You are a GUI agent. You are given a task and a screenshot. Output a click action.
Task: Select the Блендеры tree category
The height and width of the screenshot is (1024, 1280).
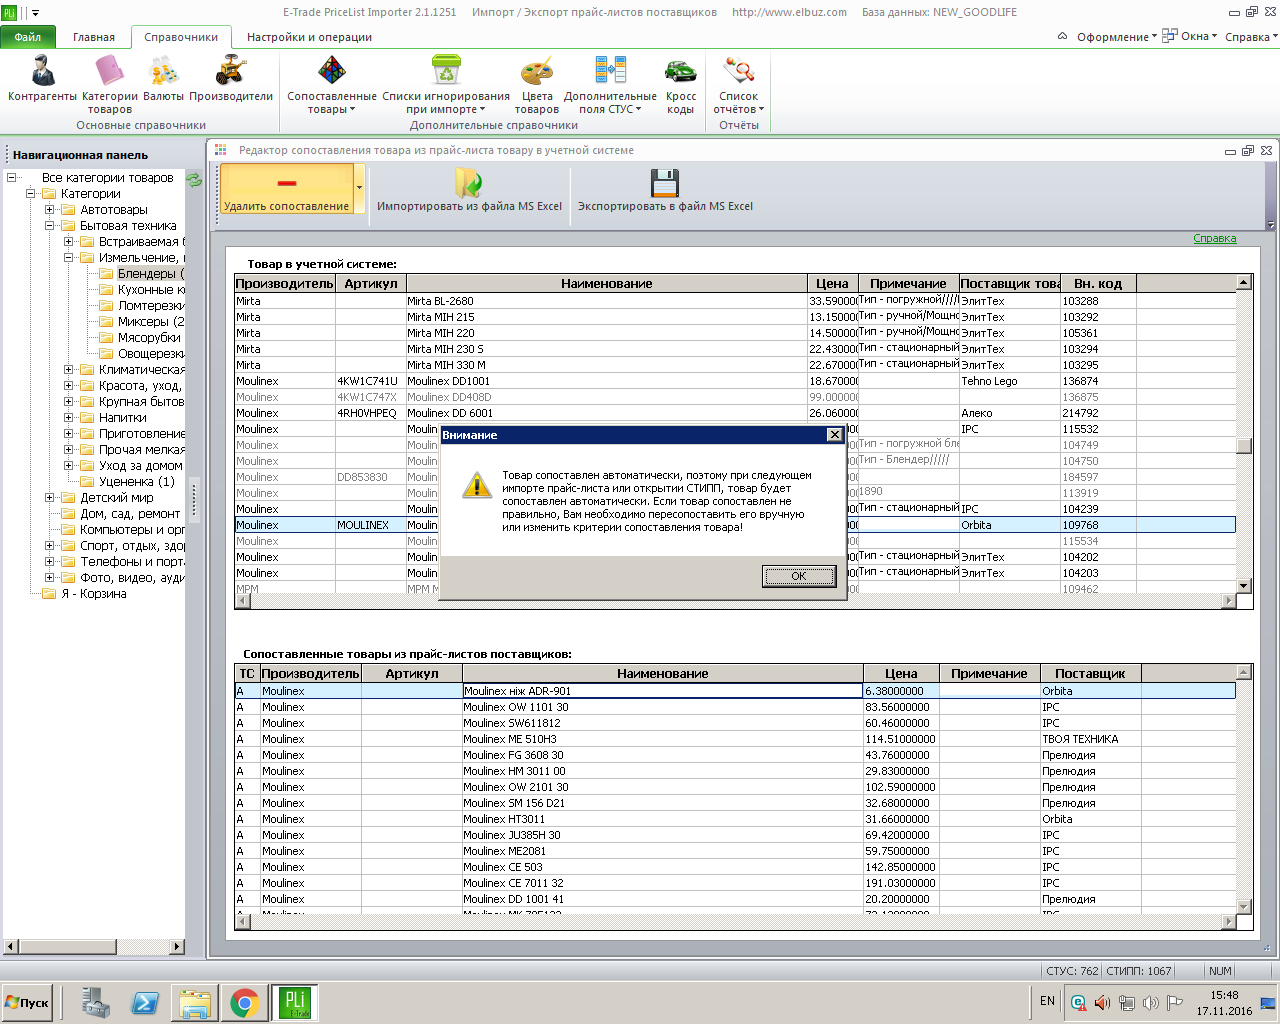[x=150, y=274]
